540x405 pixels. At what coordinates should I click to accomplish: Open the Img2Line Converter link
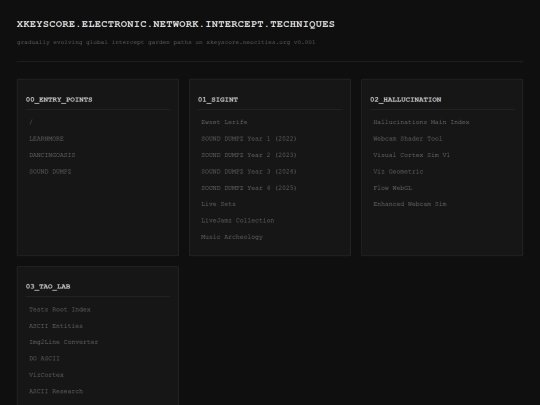click(x=63, y=342)
